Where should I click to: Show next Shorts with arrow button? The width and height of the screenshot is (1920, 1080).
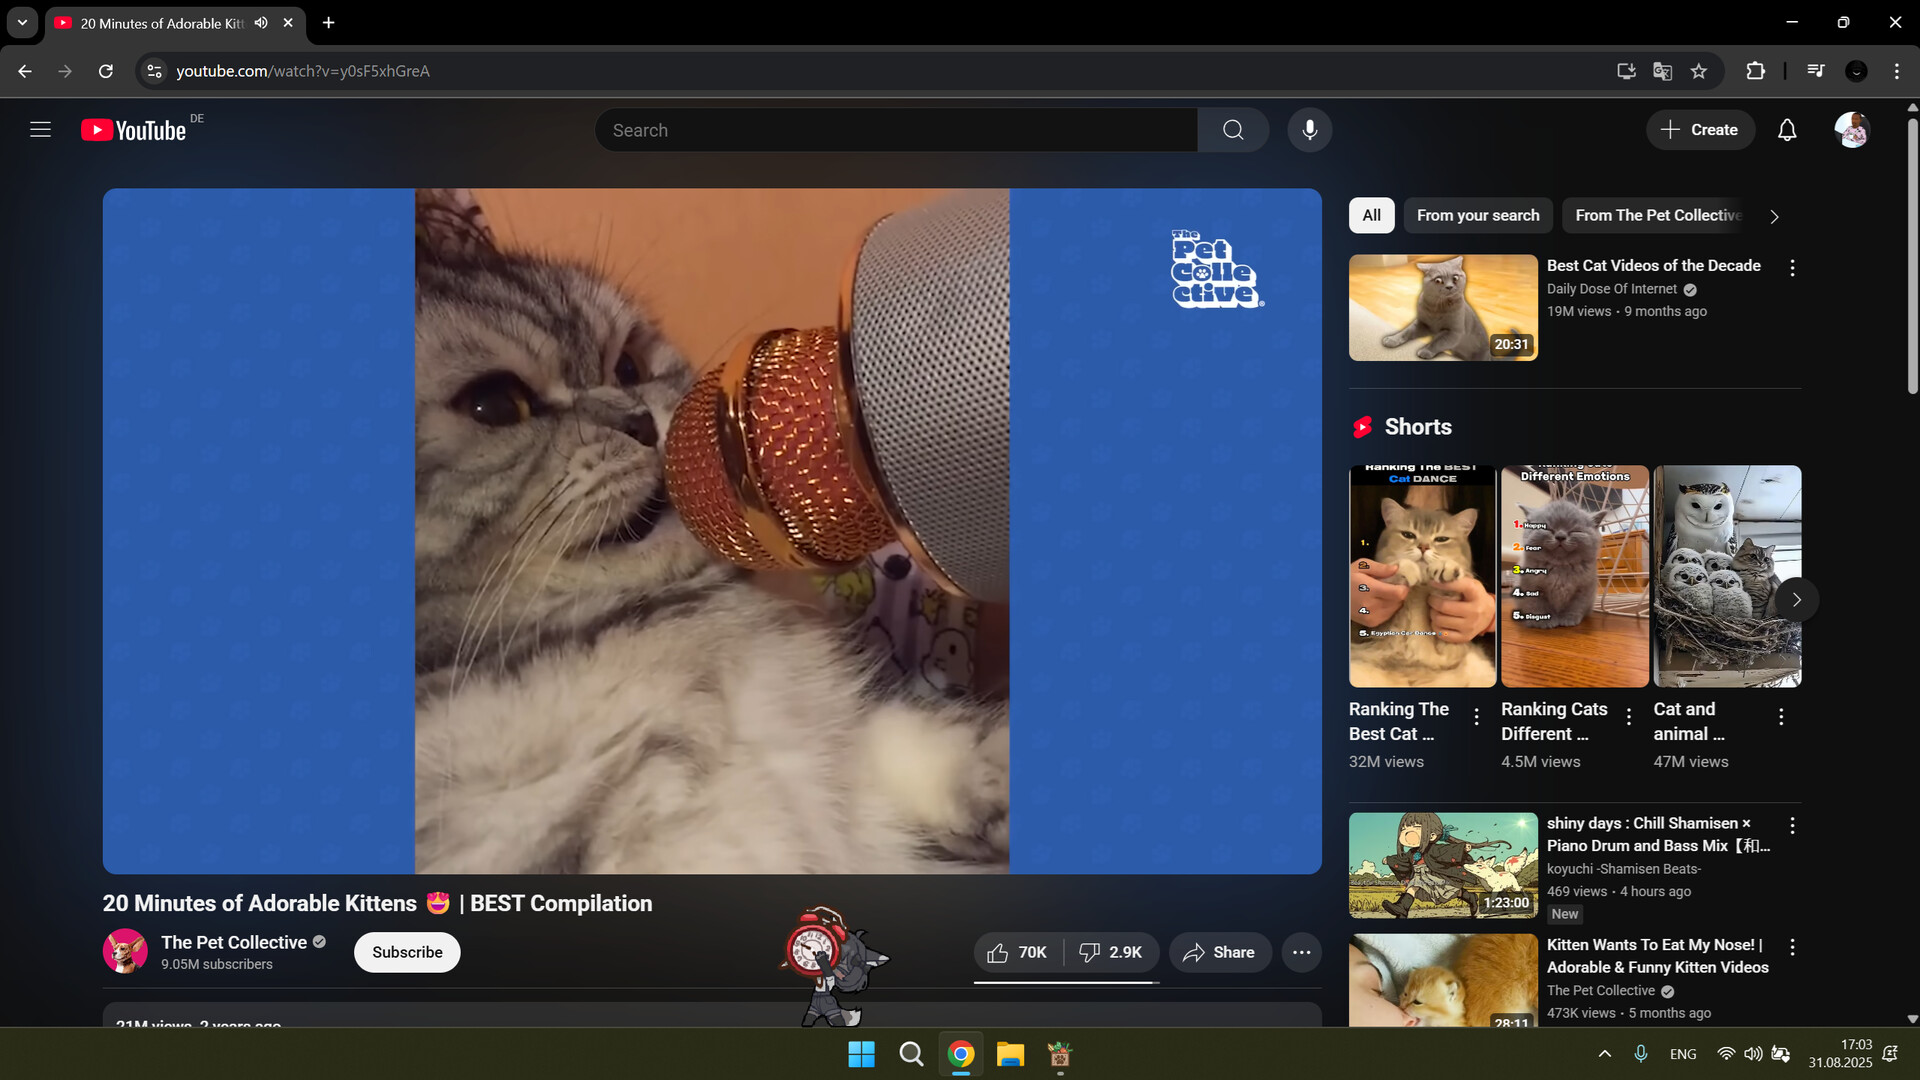click(x=1796, y=600)
